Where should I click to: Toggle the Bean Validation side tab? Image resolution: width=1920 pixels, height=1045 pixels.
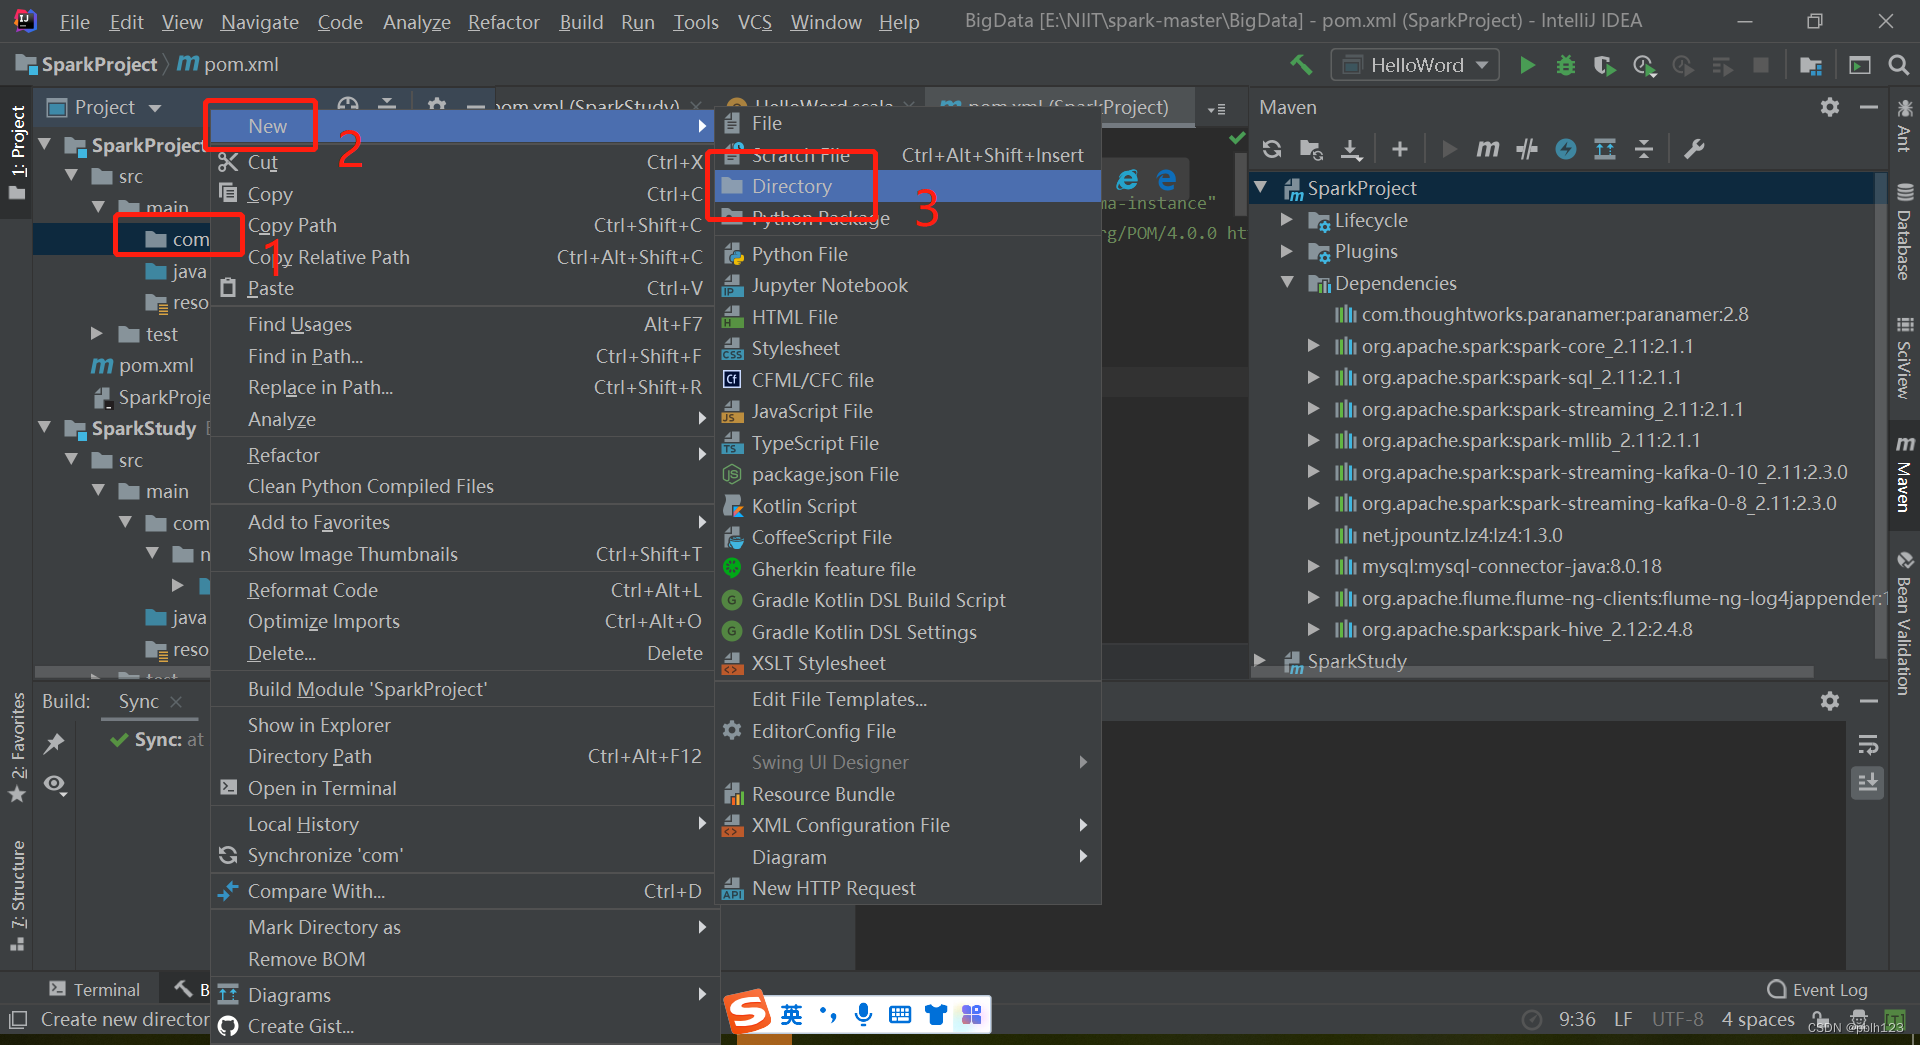tap(1904, 623)
